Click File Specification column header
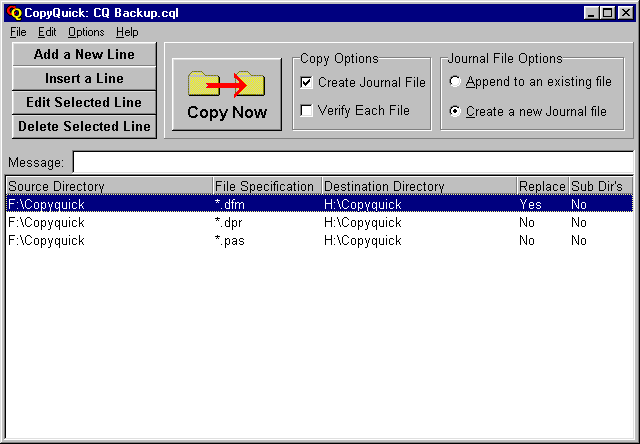Viewport: 640px width, 444px height. pos(267,186)
